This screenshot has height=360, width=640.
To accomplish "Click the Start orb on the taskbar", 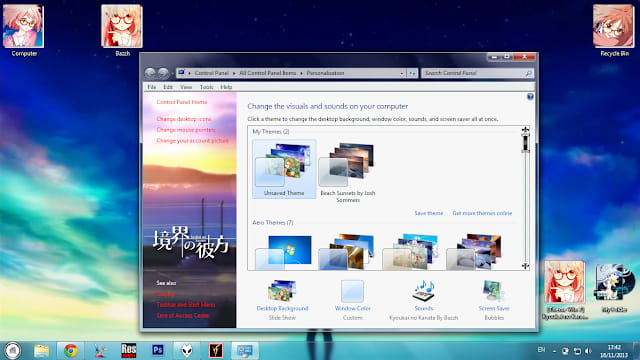I will [12, 350].
